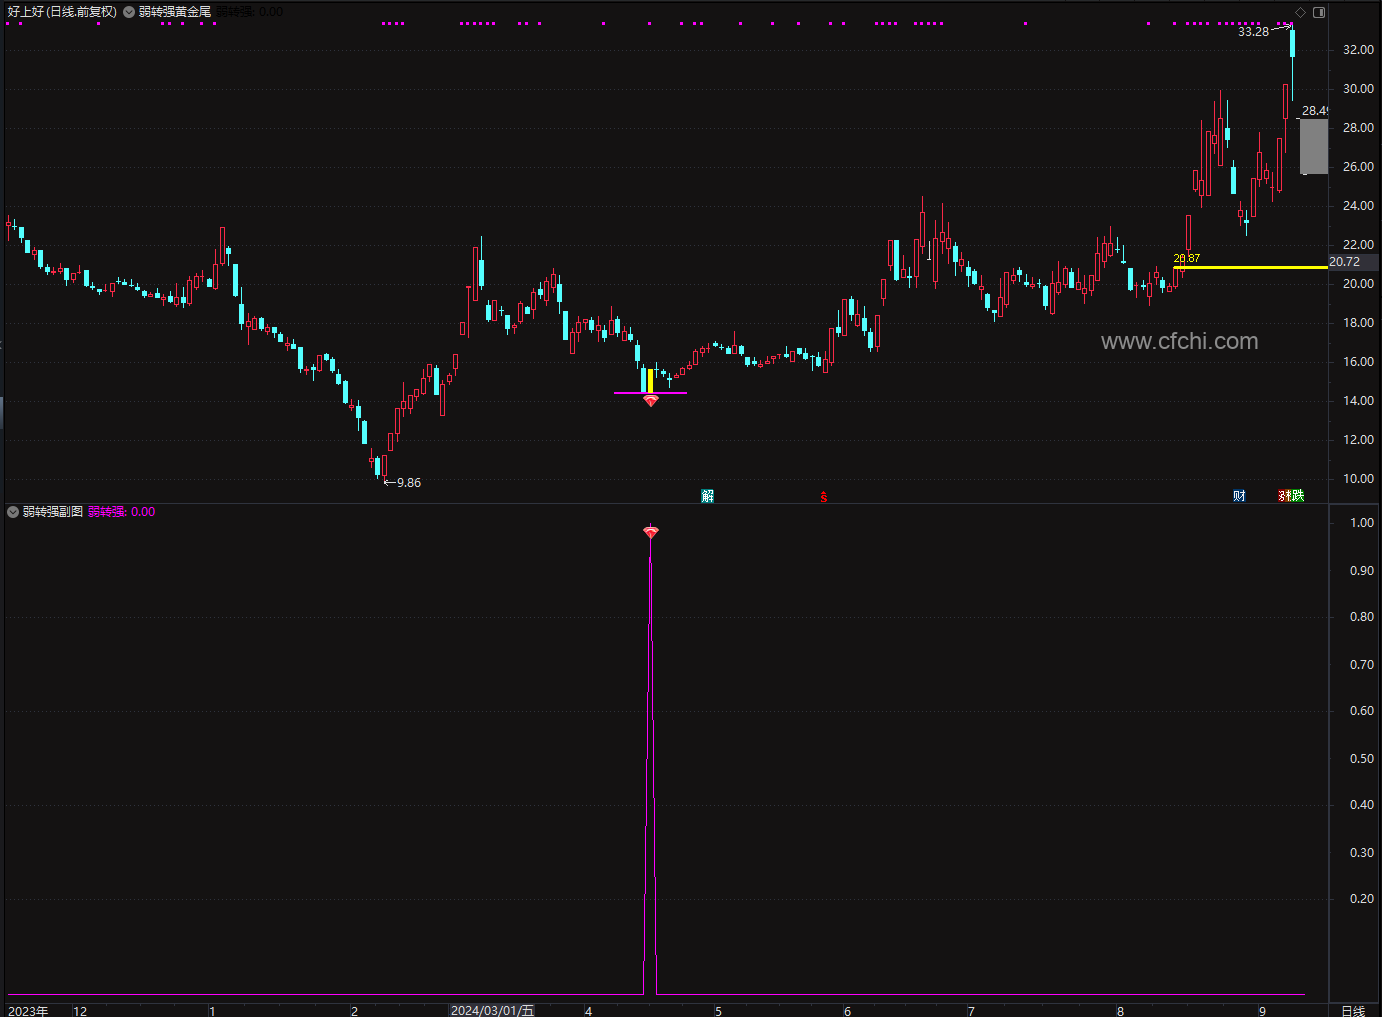Click the yellow horizontal price line
This screenshot has height=1017, width=1382.
(1250, 267)
